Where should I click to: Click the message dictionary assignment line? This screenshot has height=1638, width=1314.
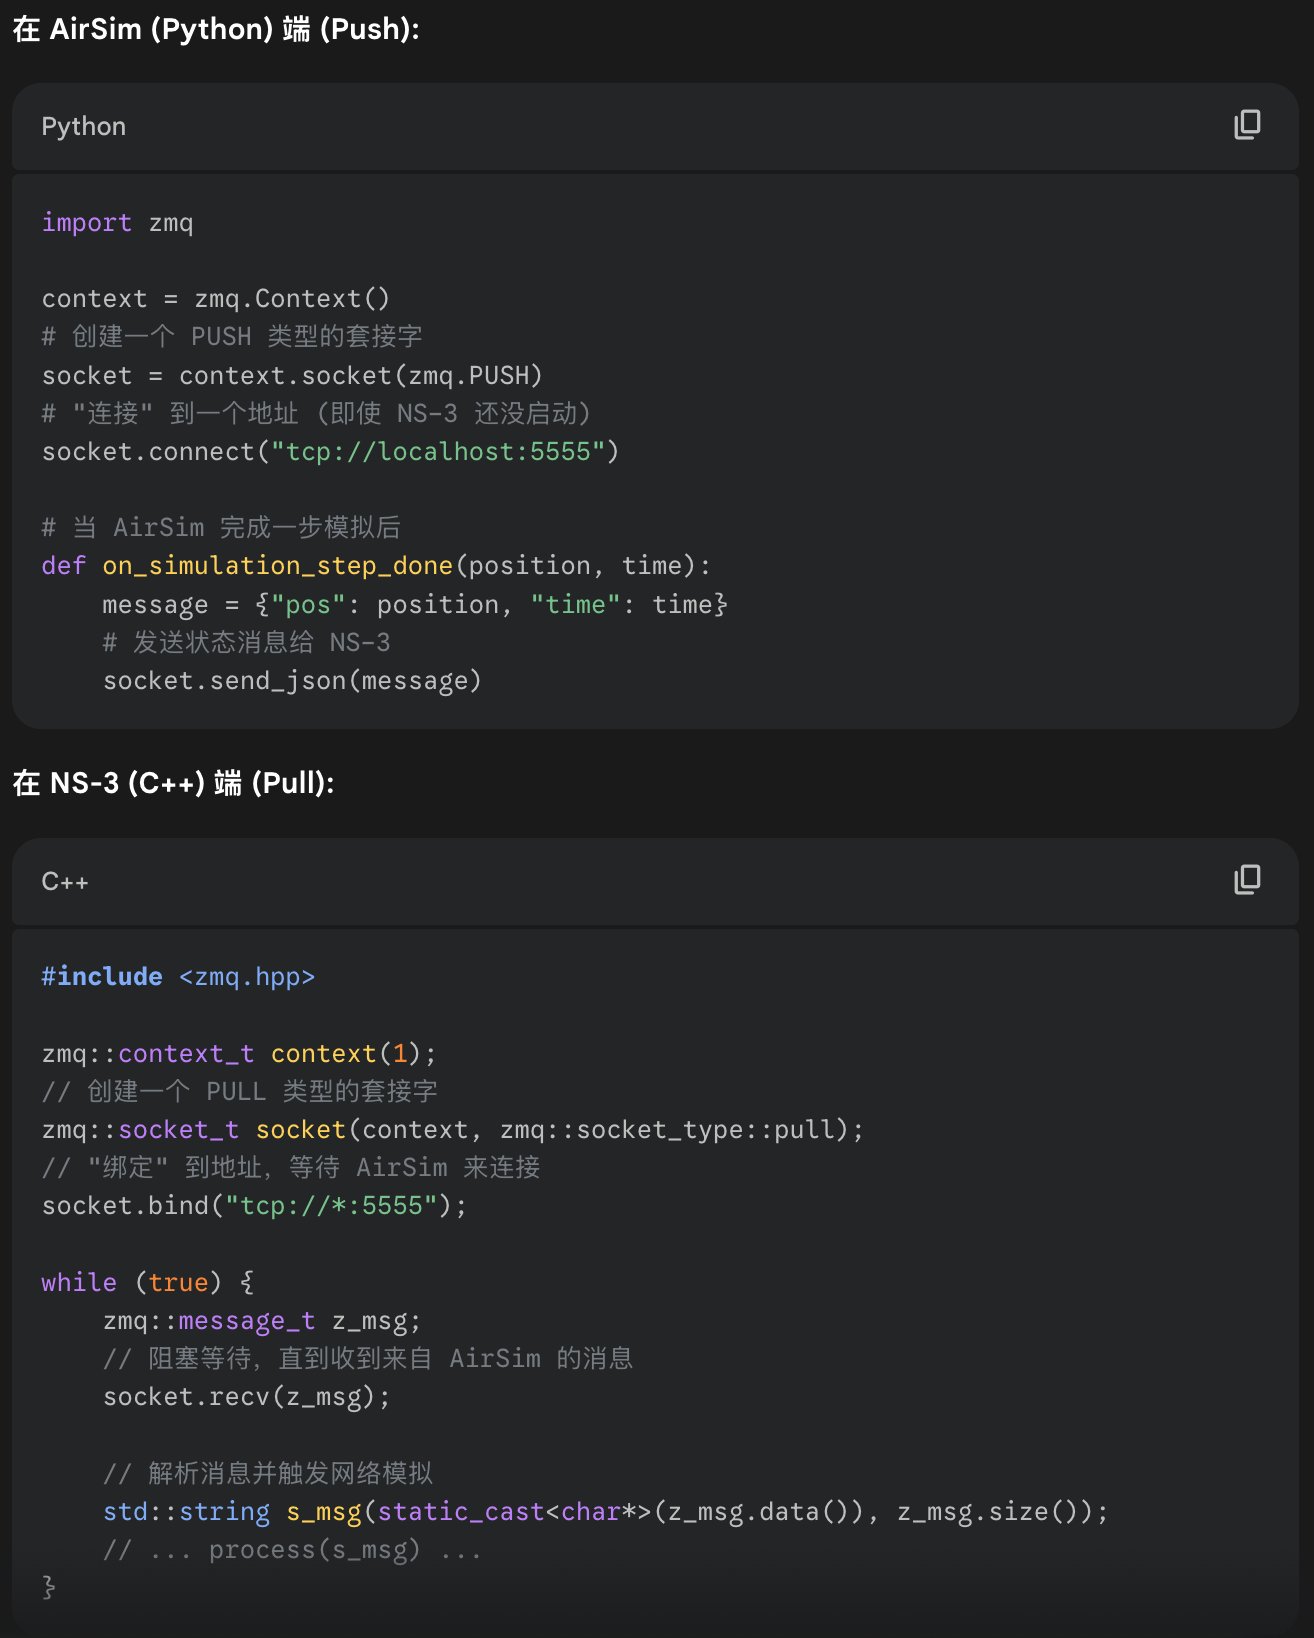pos(414,605)
